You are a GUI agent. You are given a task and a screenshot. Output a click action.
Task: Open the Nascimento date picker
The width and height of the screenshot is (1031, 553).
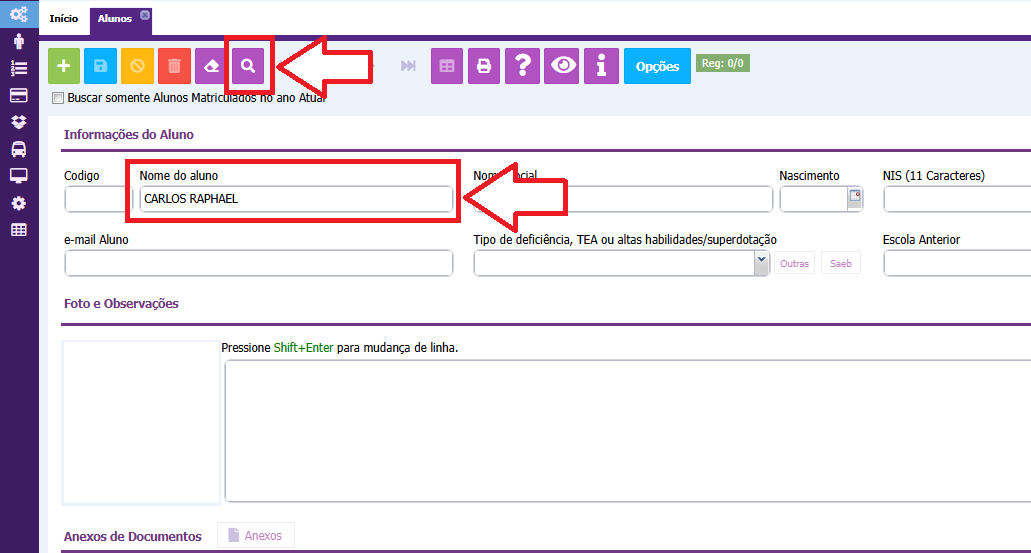click(x=855, y=197)
